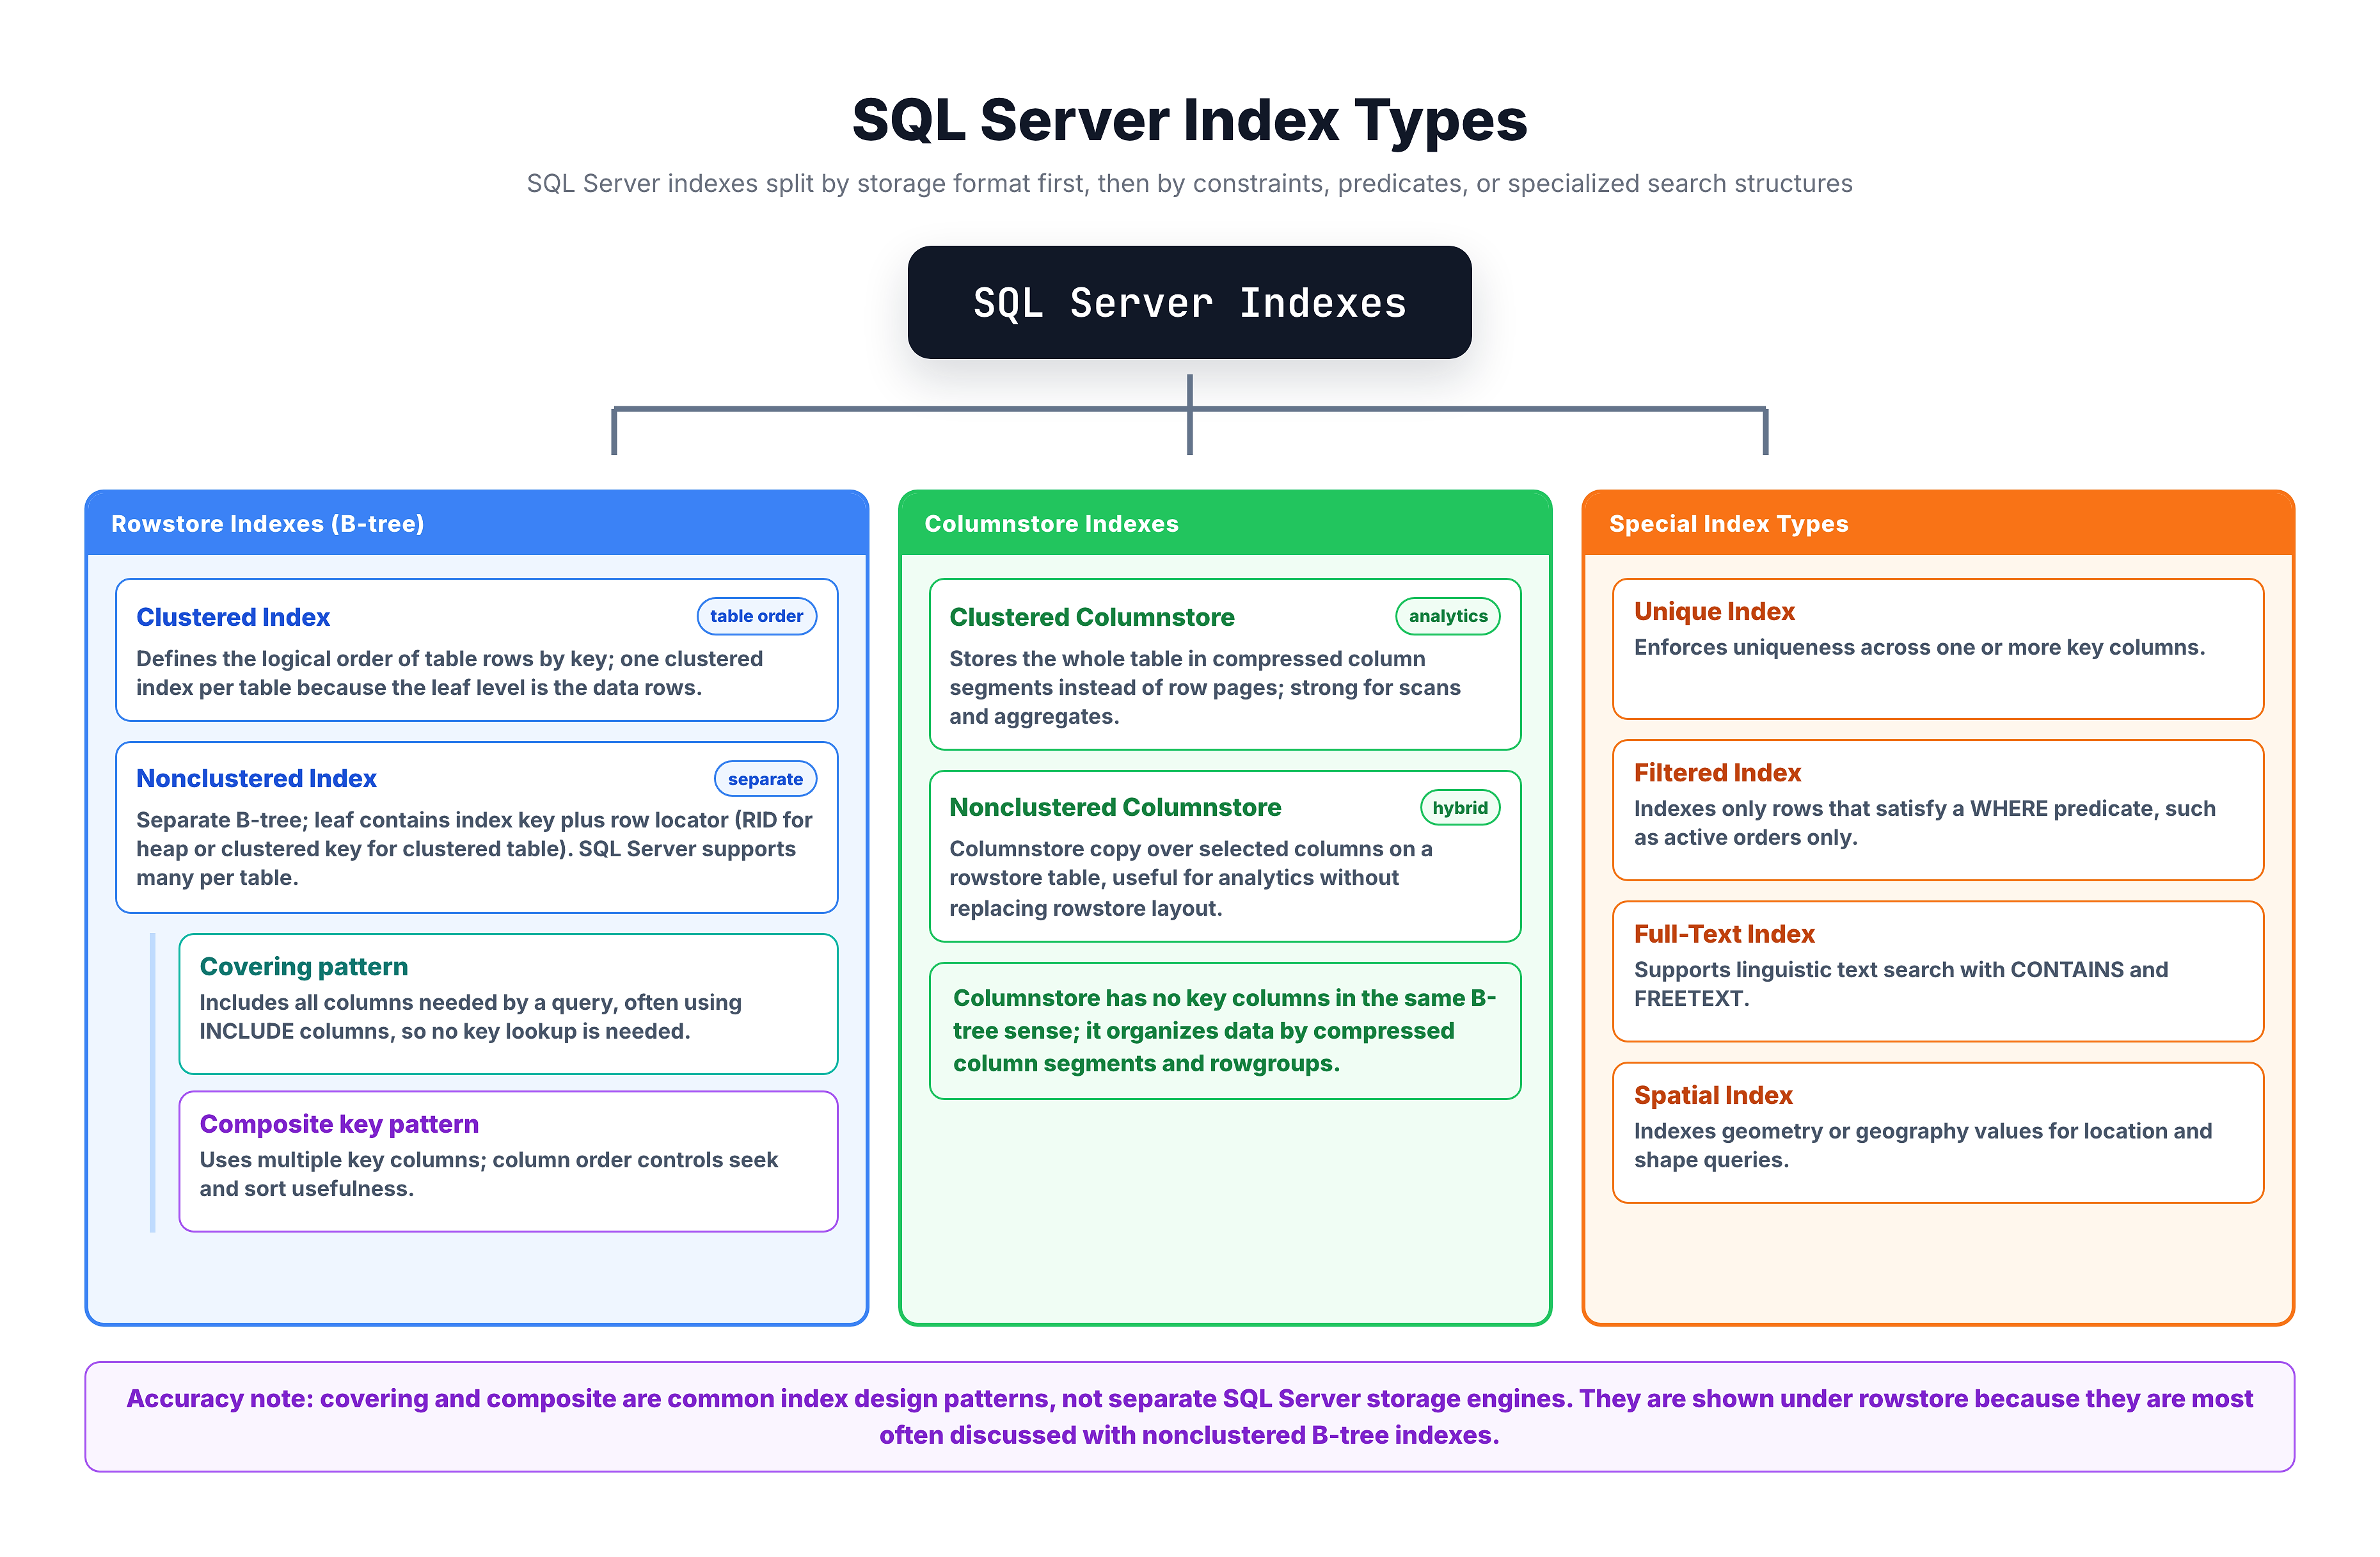This screenshot has width=2380, height=1557.
Task: Click the Clustered Columnstore title
Action: 1091,617
